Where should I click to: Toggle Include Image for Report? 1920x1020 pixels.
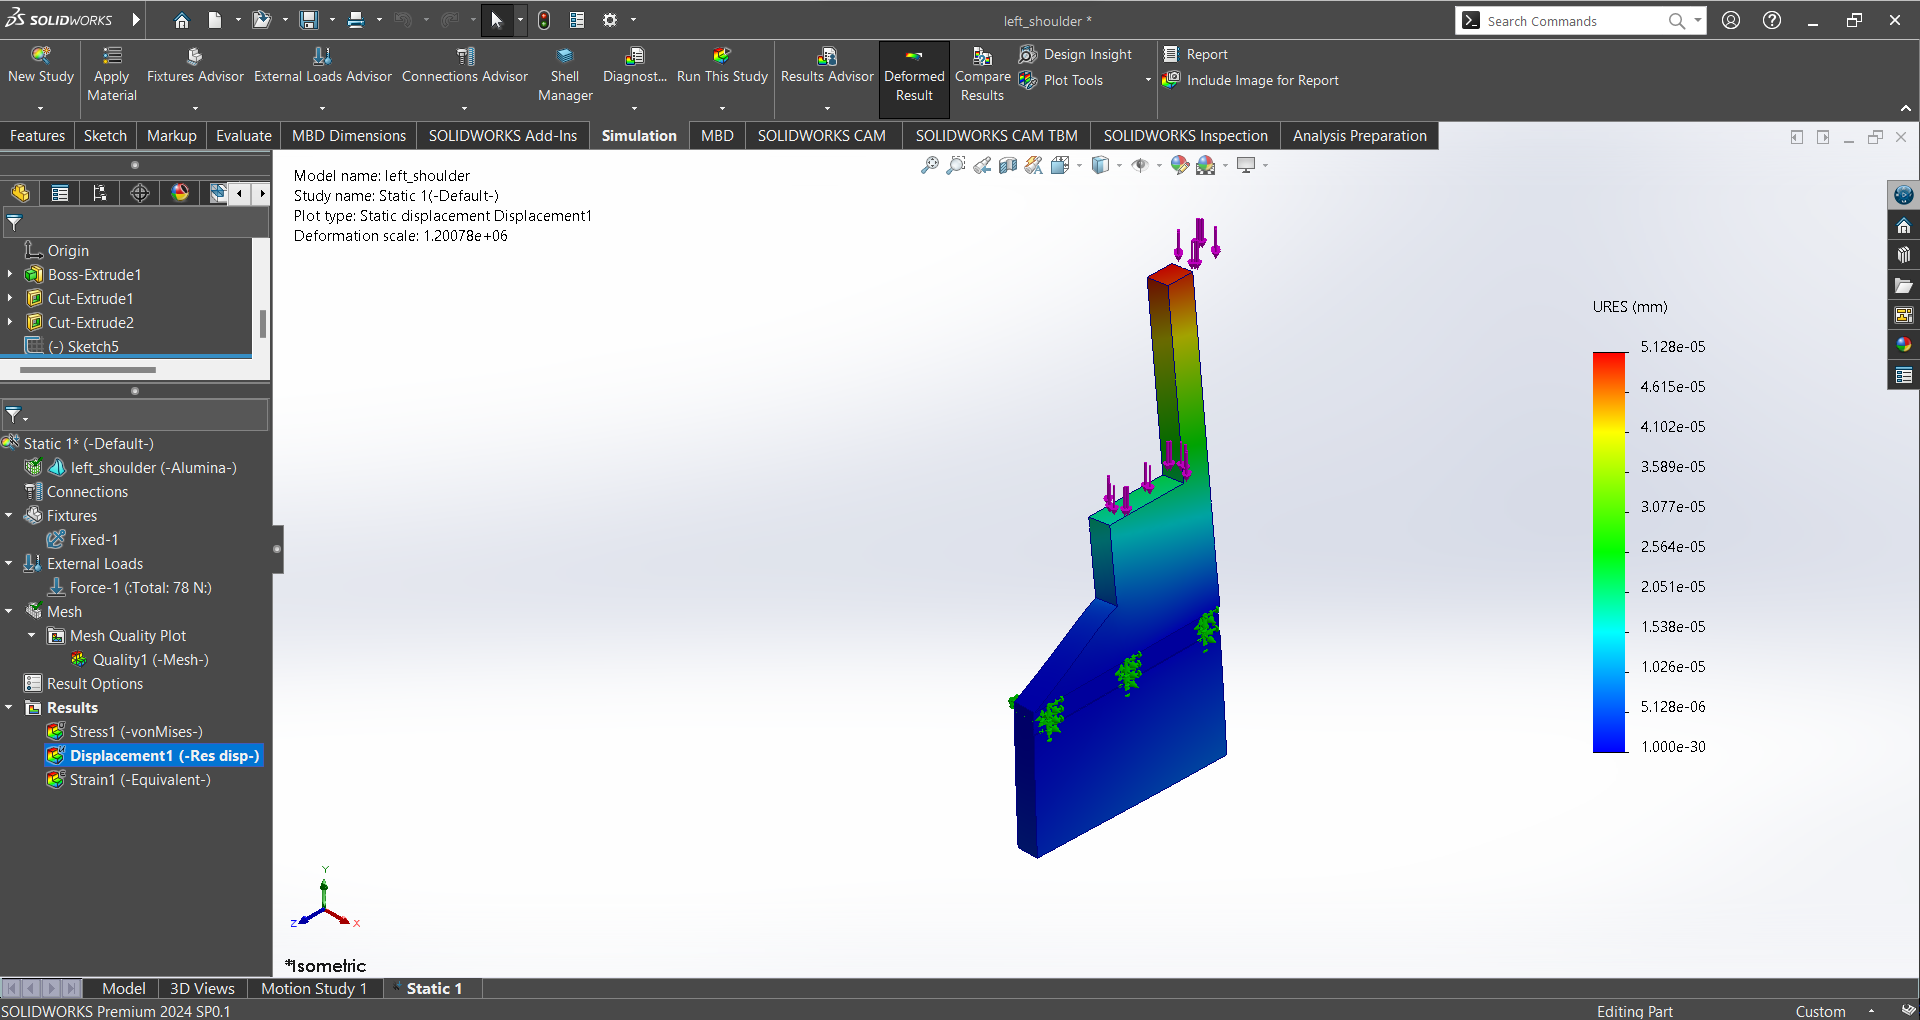(1252, 80)
